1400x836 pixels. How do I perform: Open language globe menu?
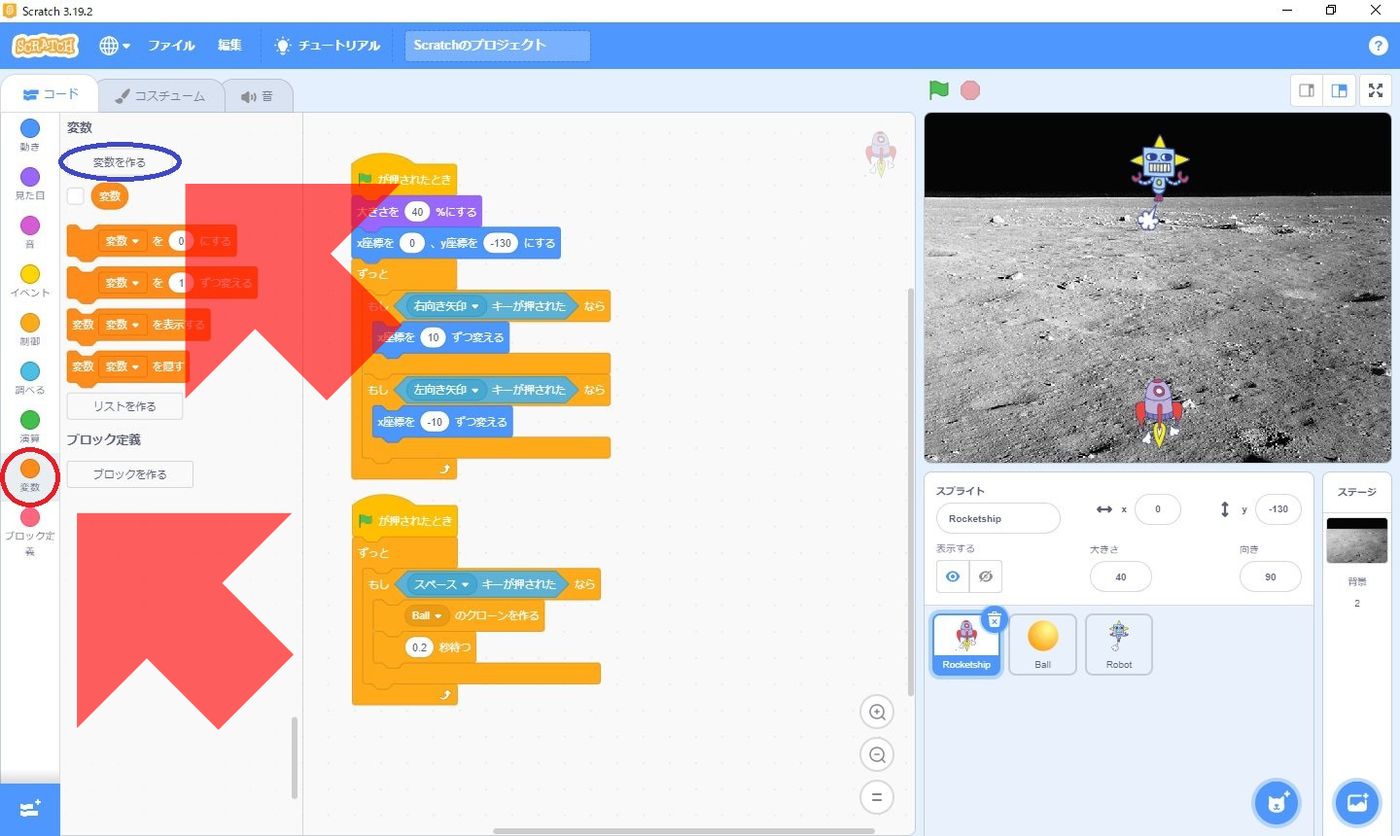[114, 45]
